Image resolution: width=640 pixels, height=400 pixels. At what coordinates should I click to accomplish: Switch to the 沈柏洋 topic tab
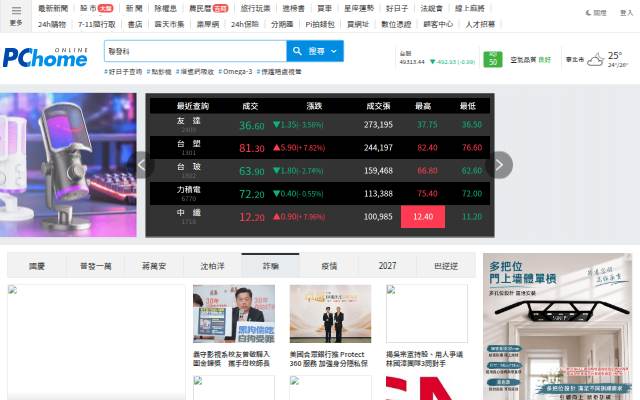coord(212,266)
